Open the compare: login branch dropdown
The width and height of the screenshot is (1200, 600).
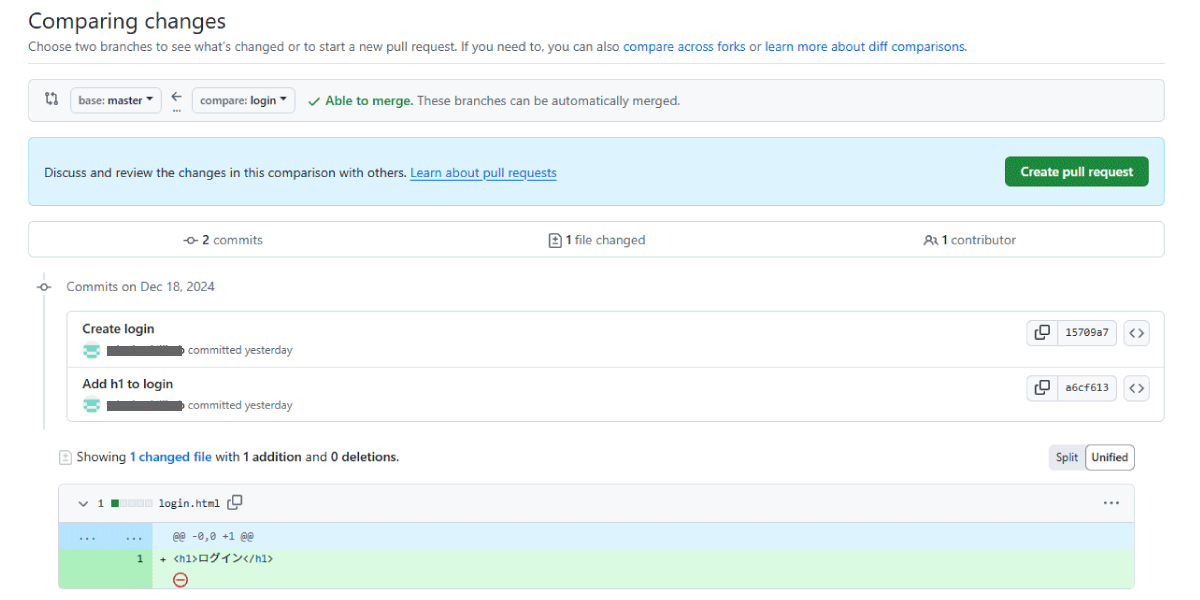click(x=244, y=100)
